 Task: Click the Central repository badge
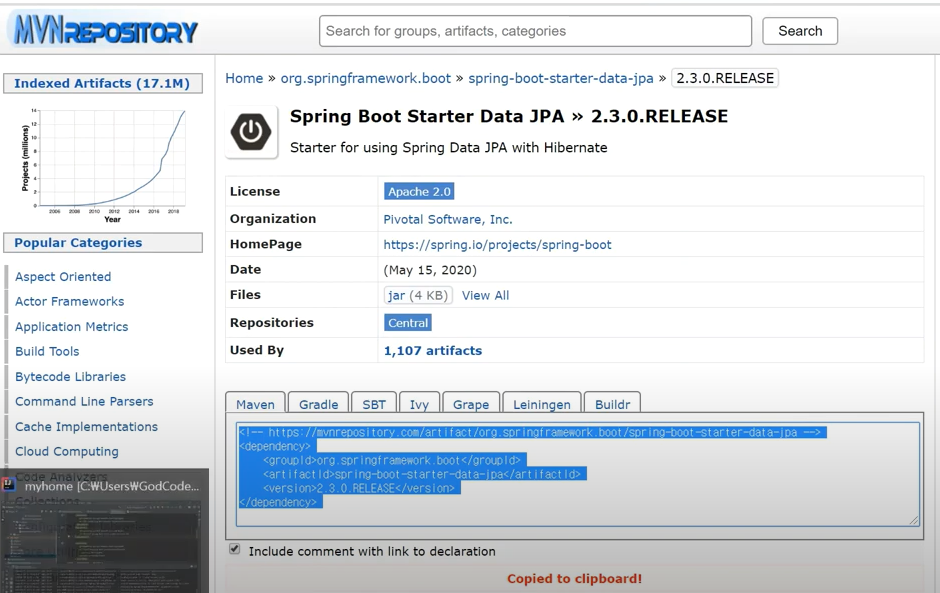(408, 323)
